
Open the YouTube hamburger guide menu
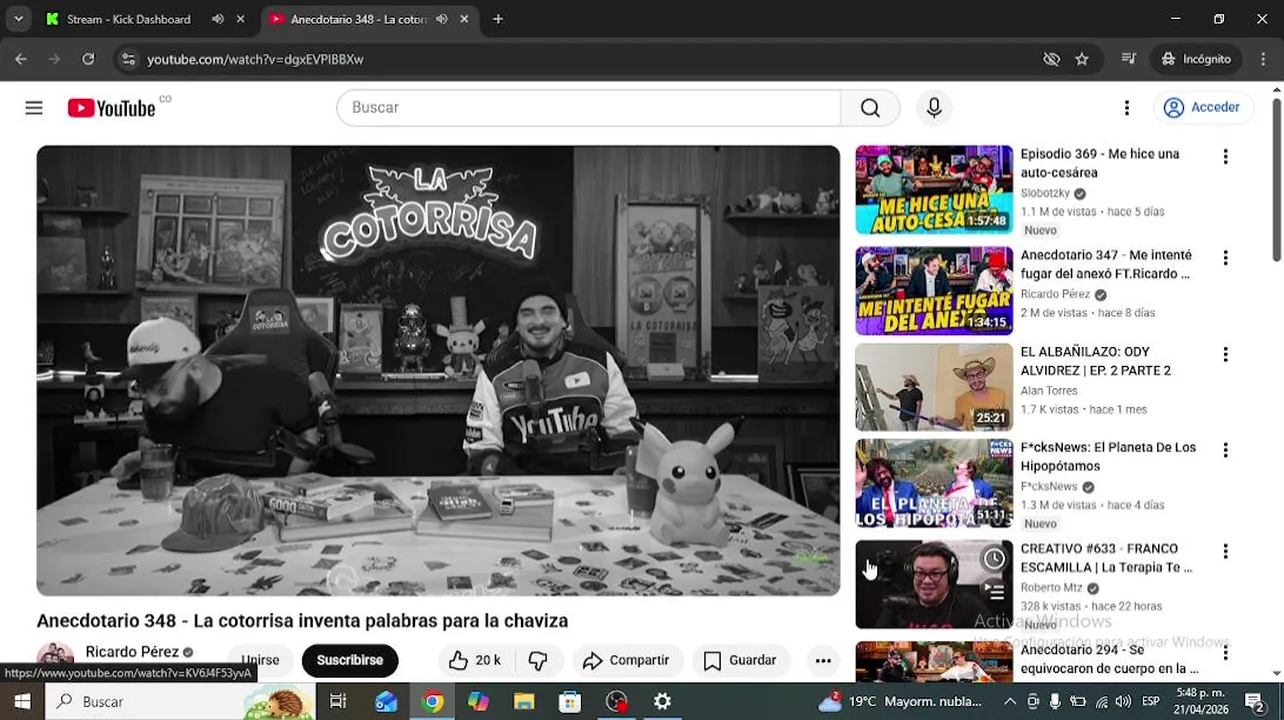[34, 108]
